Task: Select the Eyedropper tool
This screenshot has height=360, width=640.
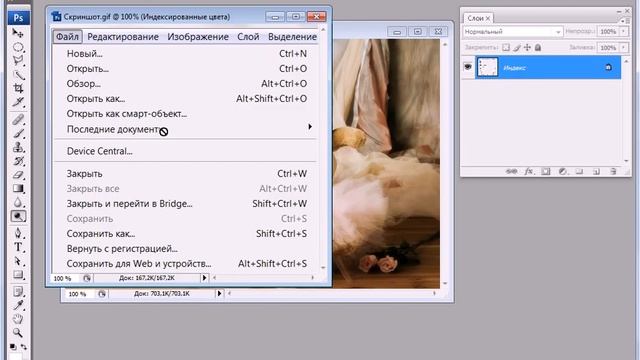Action: [x=18, y=305]
